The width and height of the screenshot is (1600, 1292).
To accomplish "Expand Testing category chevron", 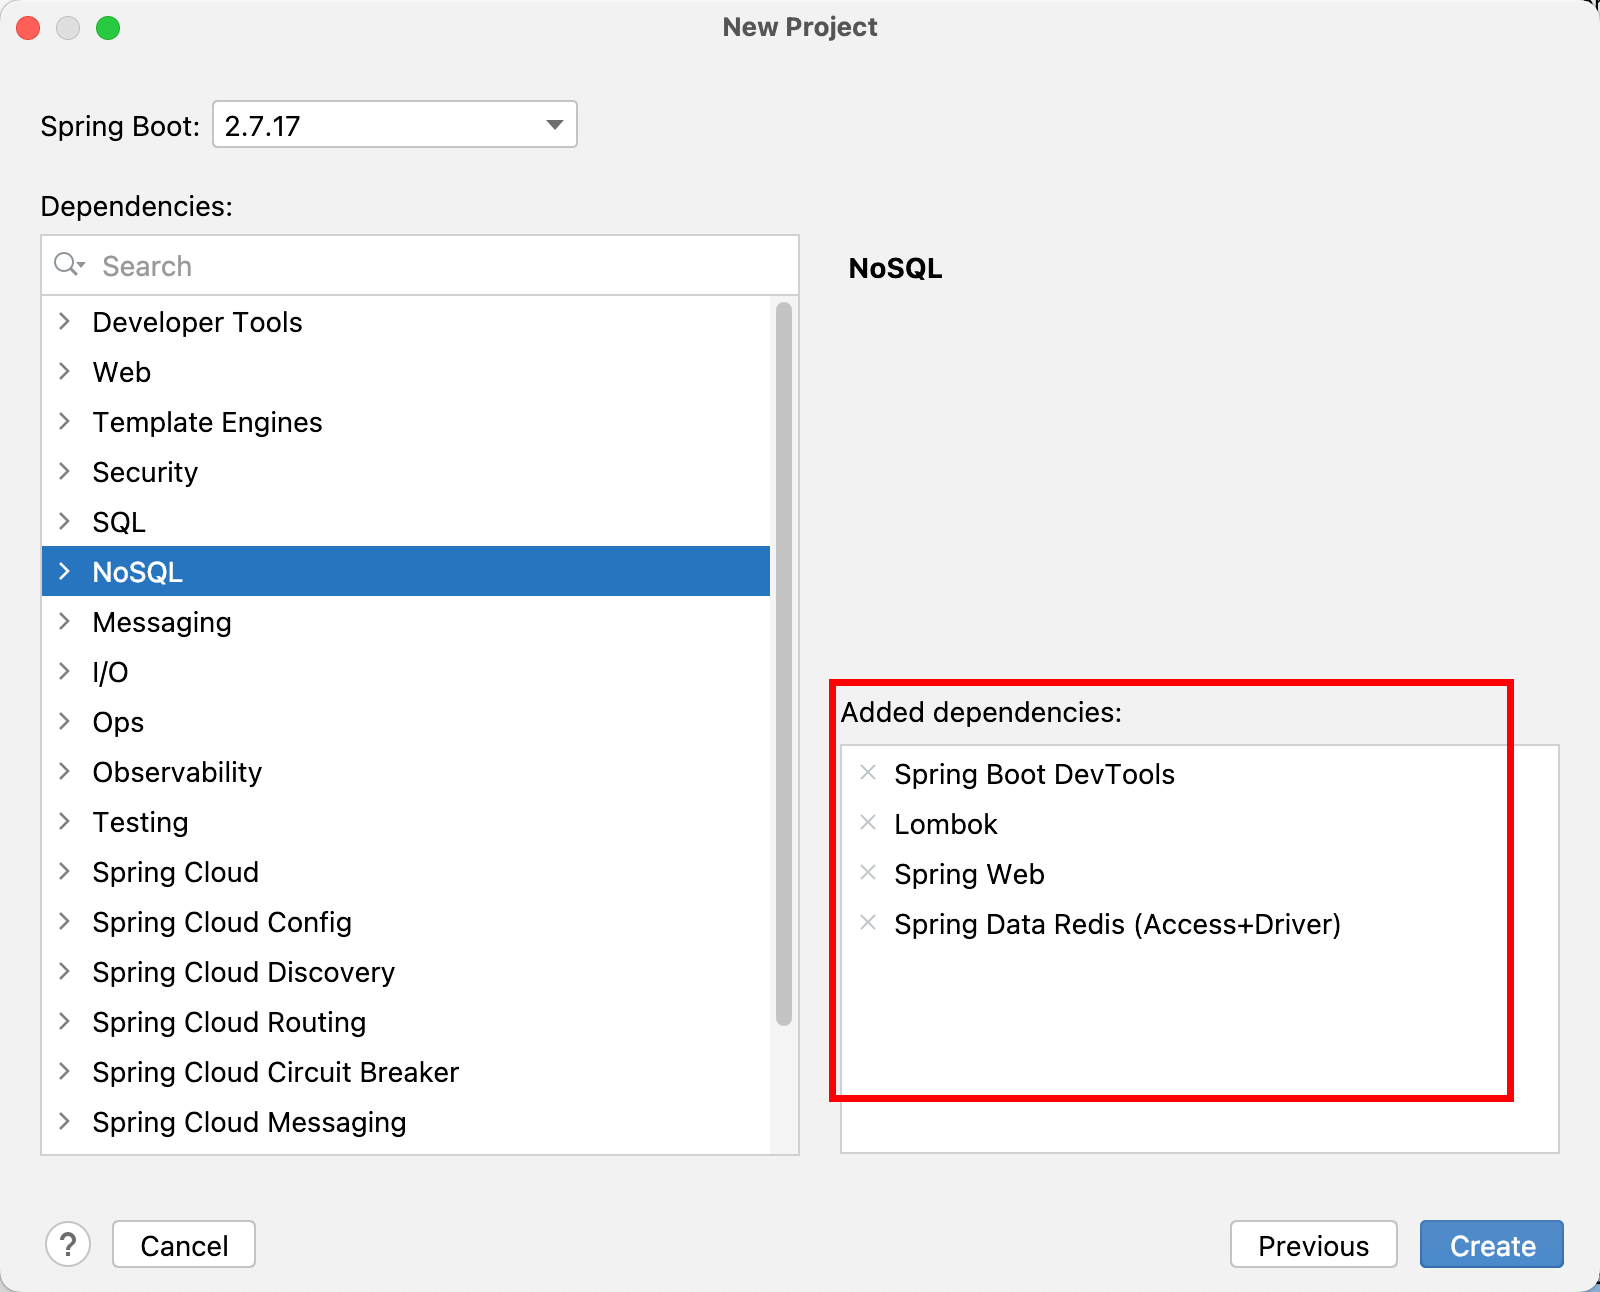I will click(x=65, y=821).
